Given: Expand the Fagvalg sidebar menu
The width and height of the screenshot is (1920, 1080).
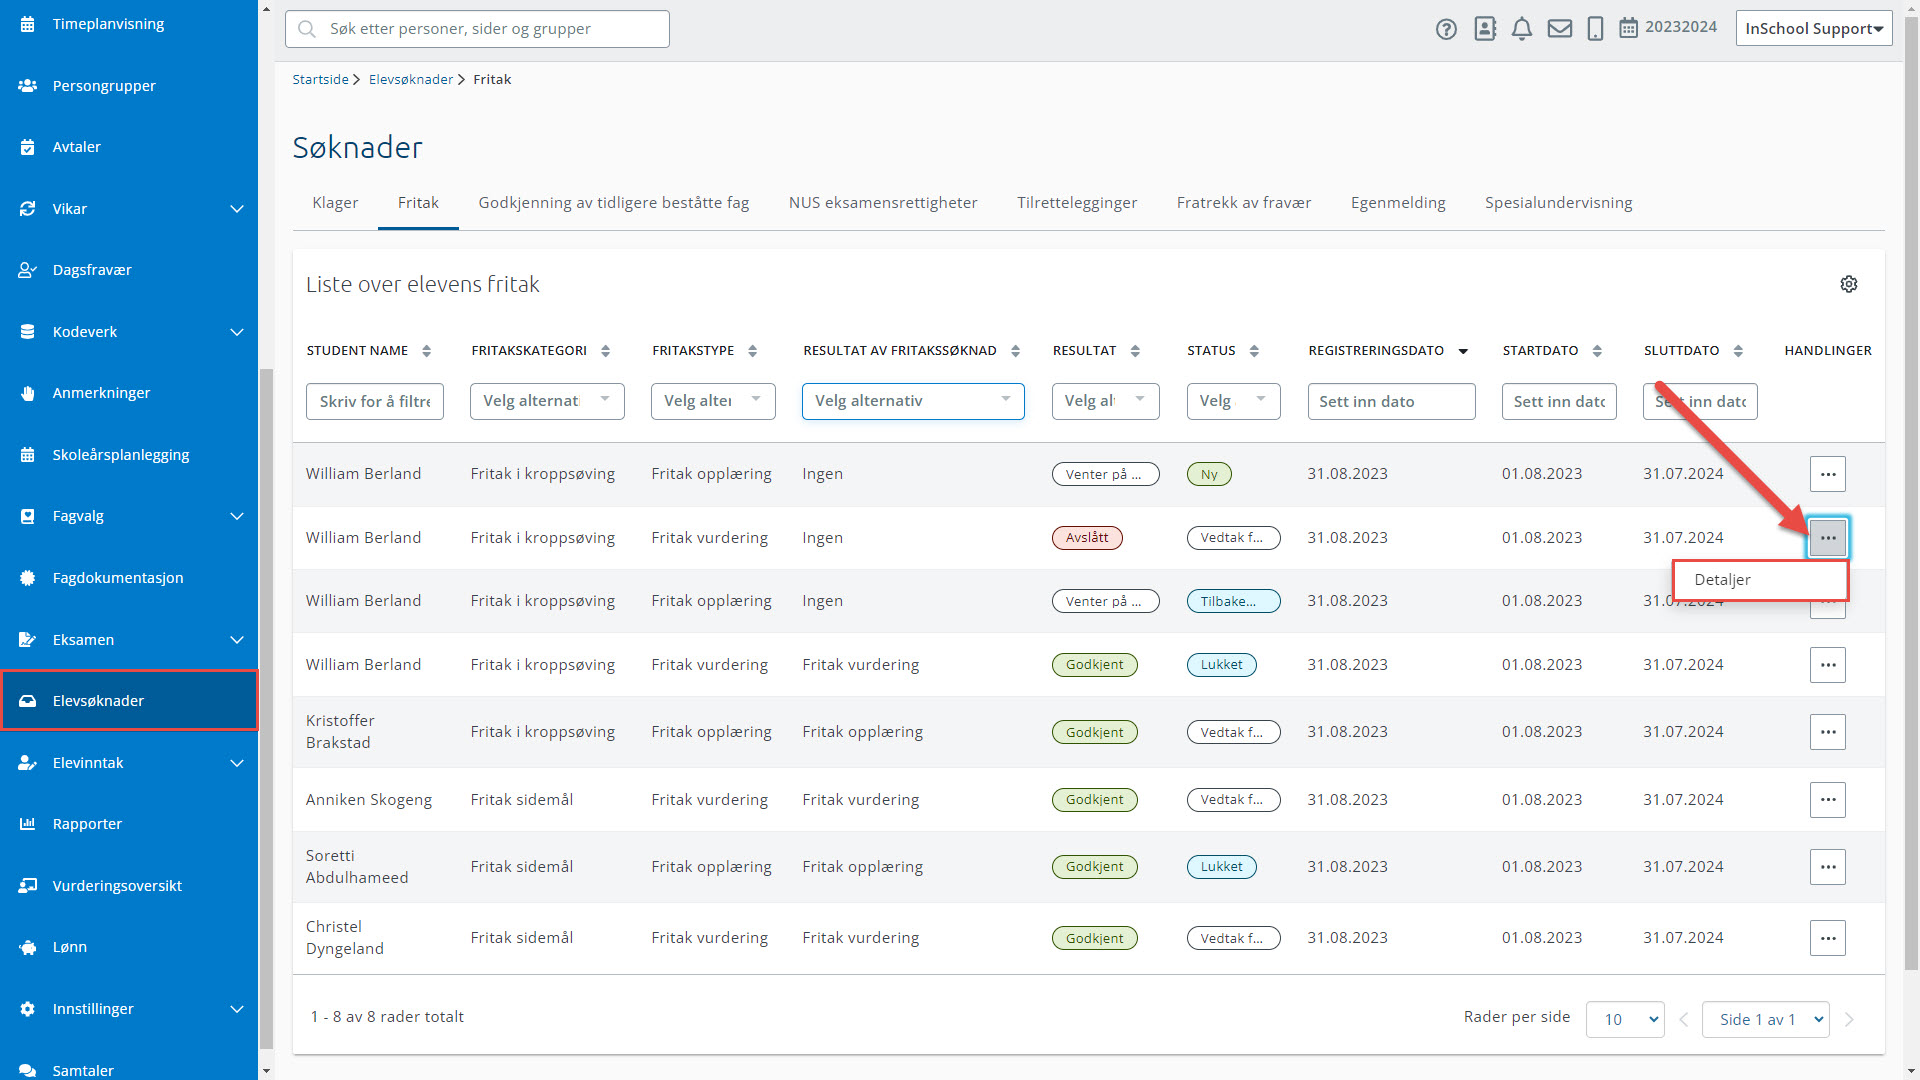Looking at the screenshot, I should [237, 516].
